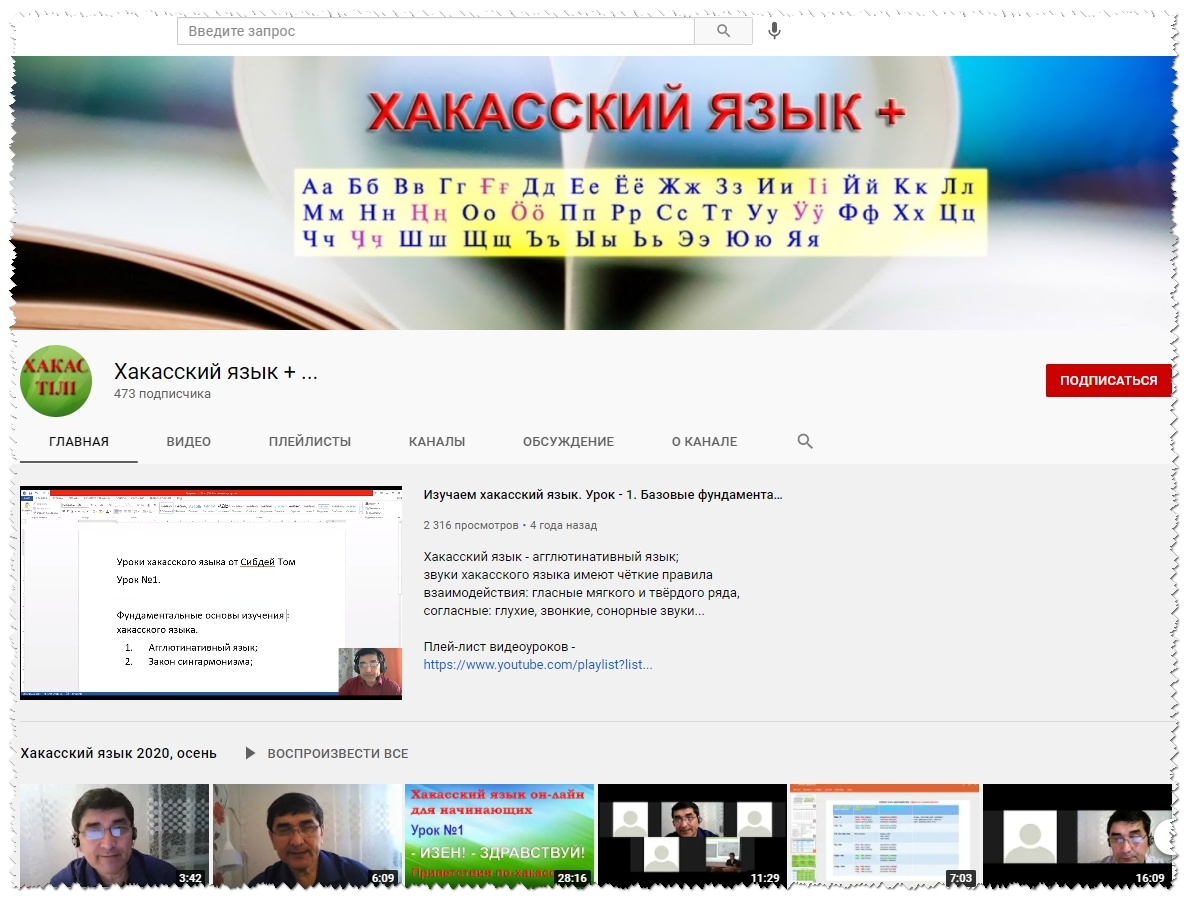The image size is (1188, 899).
Task: Open the featured video thumbnail showing Урок №1 document
Action: point(210,592)
